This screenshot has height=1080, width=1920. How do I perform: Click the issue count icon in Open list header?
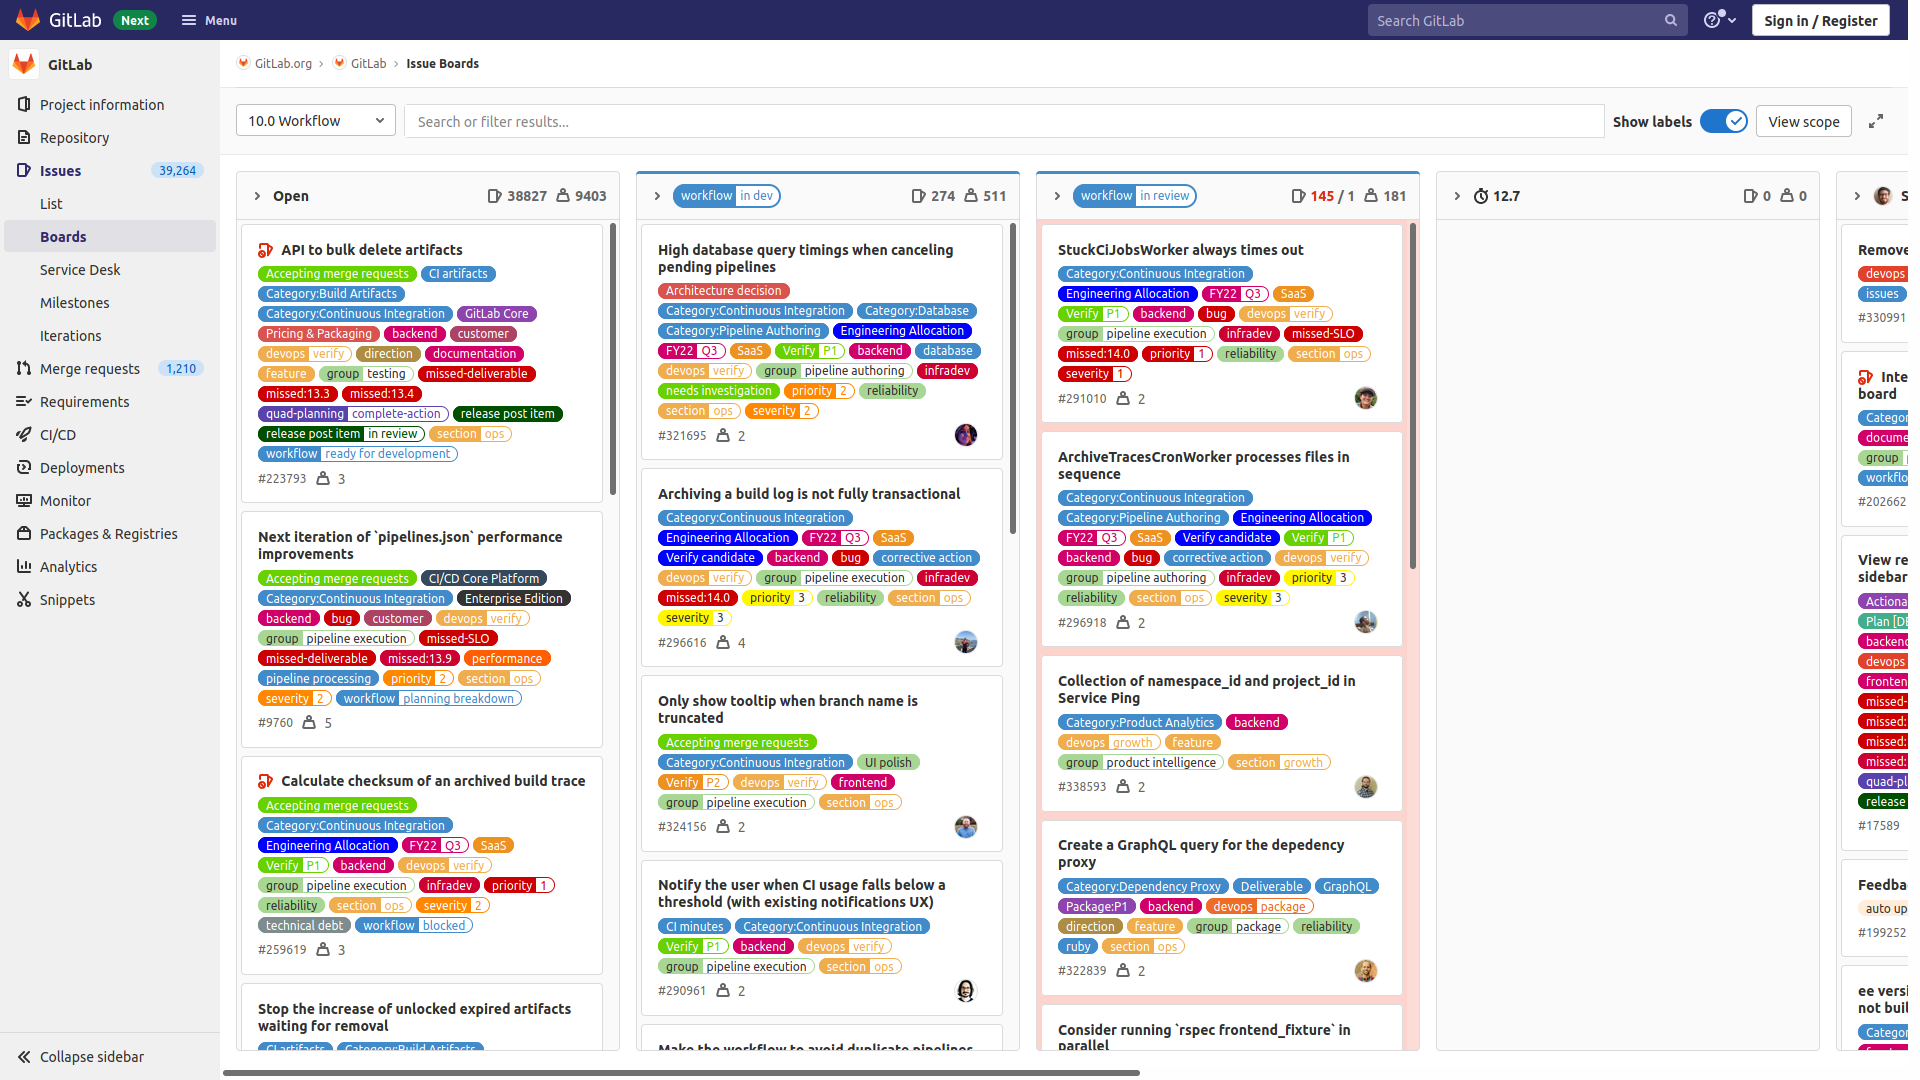pos(494,196)
